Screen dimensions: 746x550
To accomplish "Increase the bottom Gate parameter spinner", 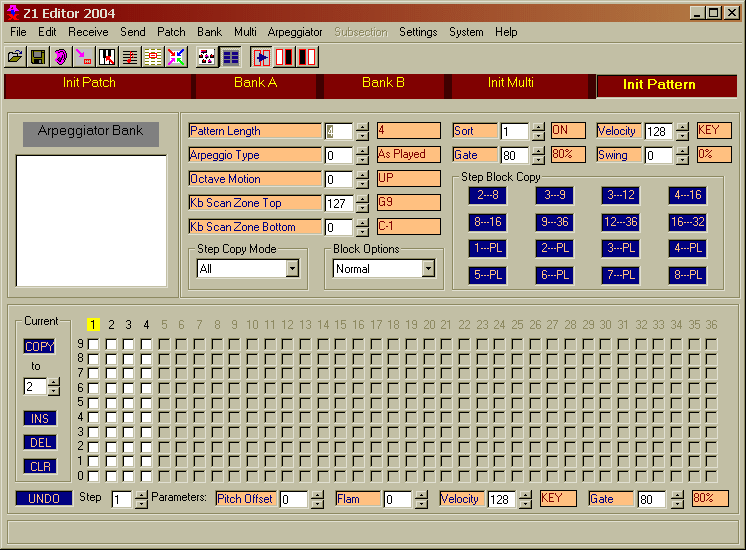I will point(677,495).
